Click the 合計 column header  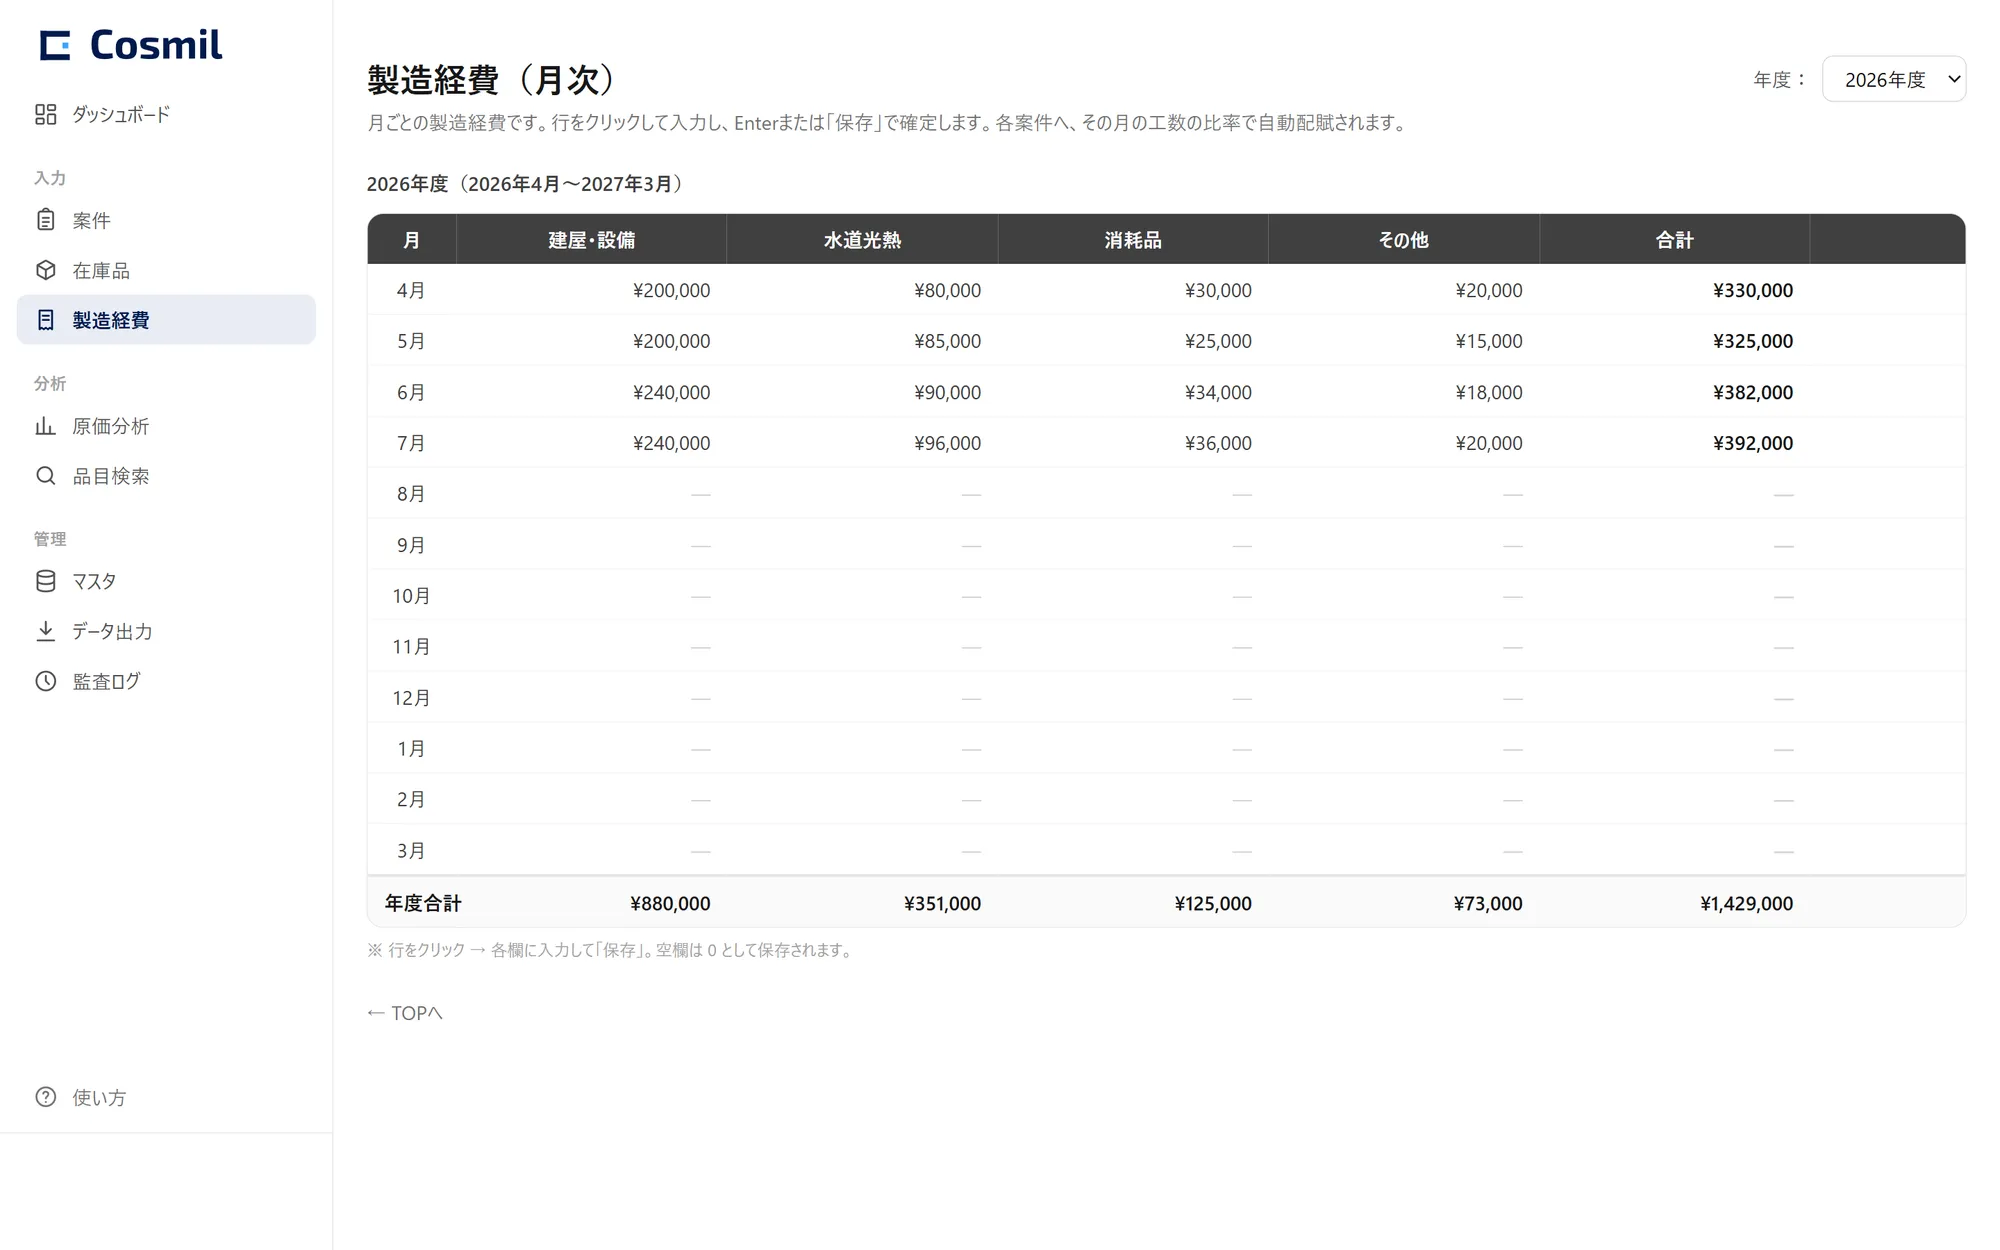(x=1675, y=240)
